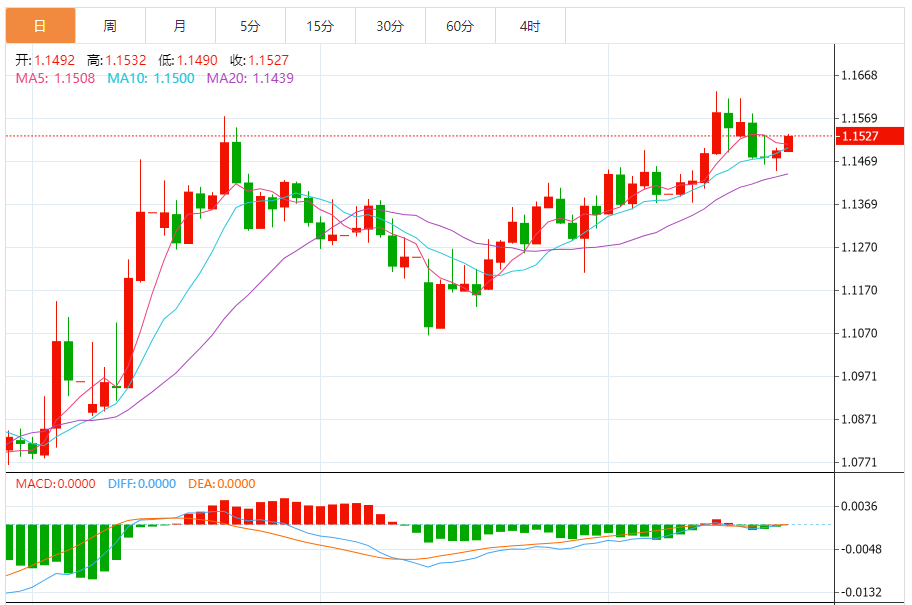Click the 1.1270 price axis label
Image resolution: width=912 pixels, height=605 pixels.
click(859, 247)
